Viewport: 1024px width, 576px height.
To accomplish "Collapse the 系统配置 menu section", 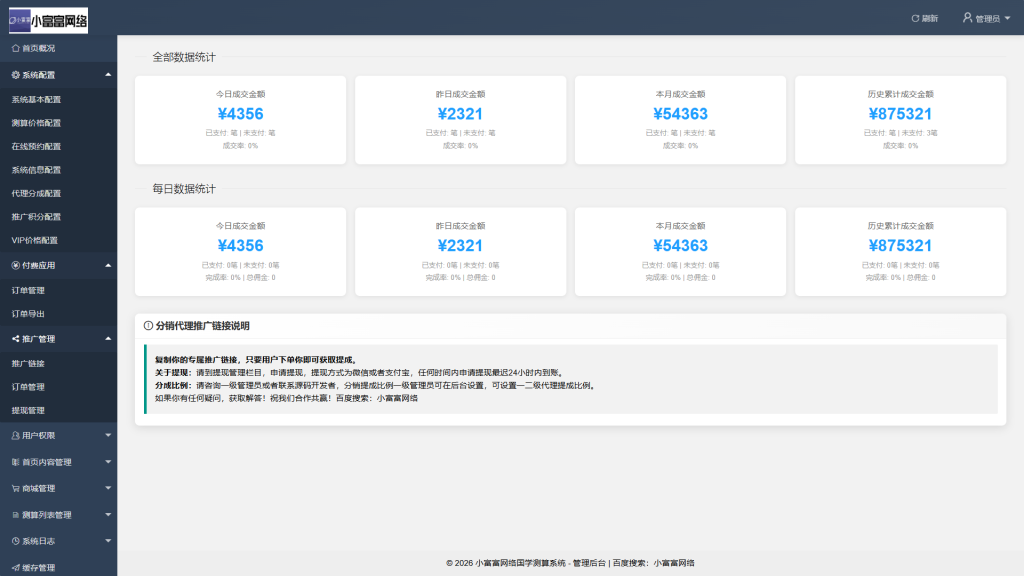I will point(58,73).
